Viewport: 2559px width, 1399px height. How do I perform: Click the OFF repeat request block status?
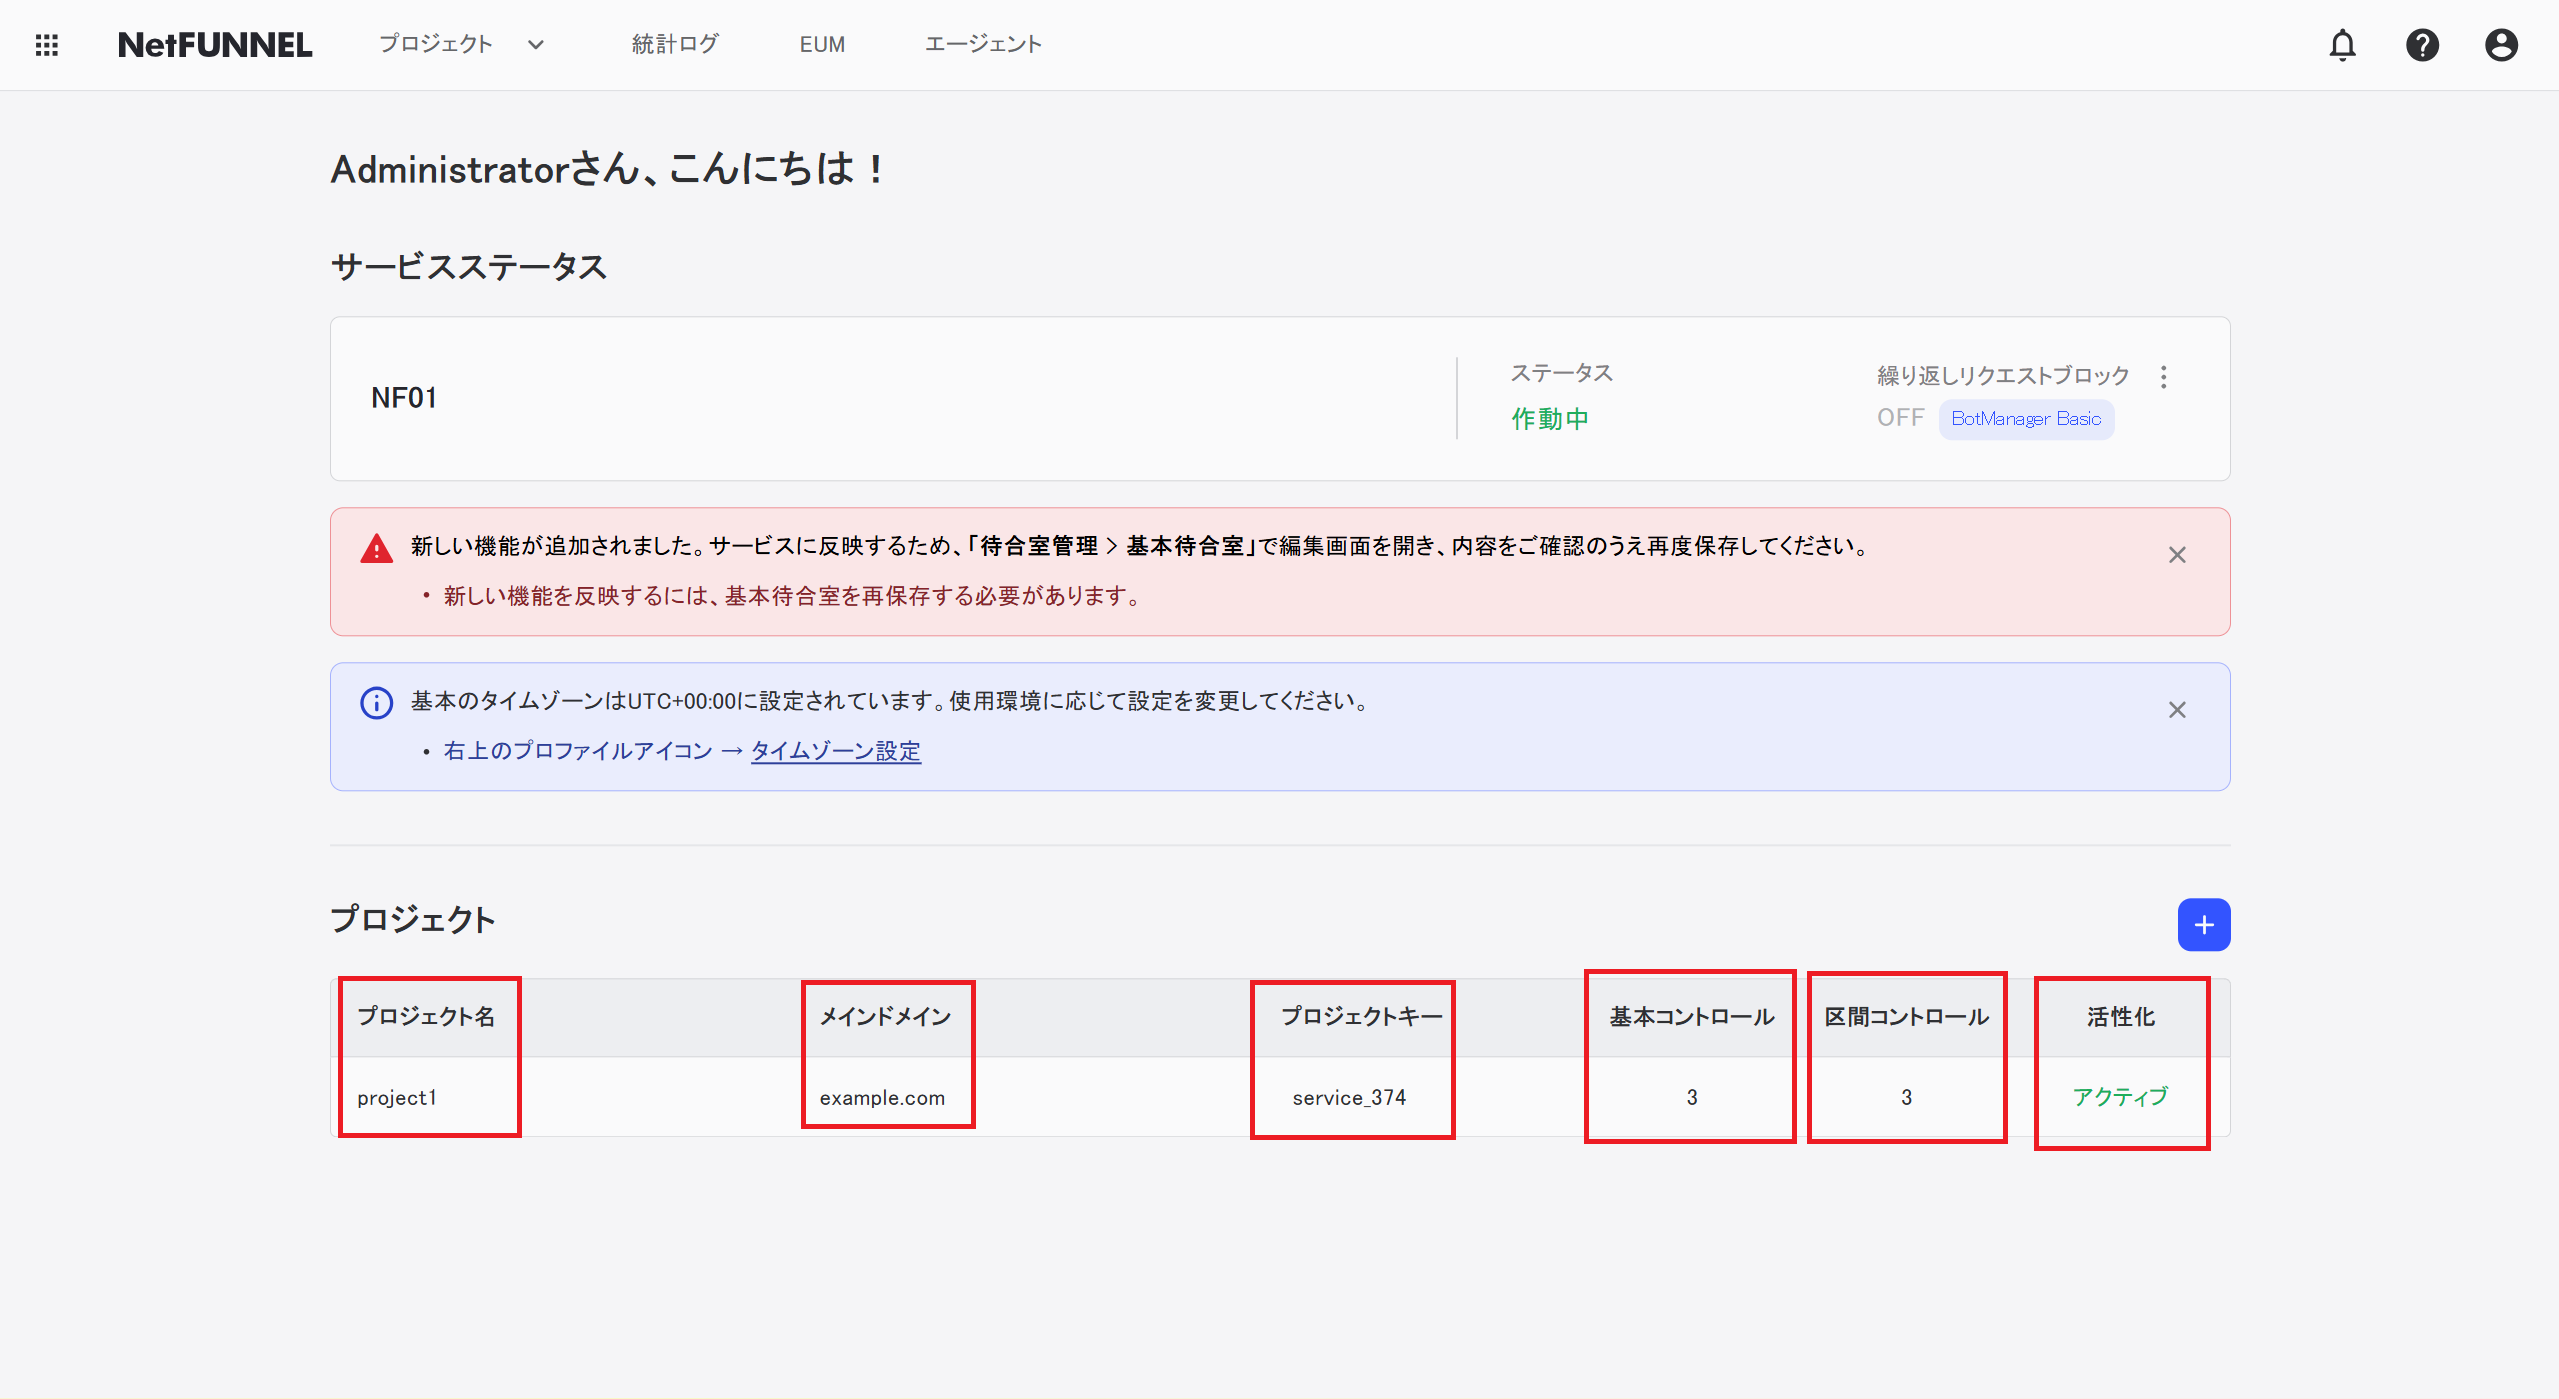pos(1900,418)
